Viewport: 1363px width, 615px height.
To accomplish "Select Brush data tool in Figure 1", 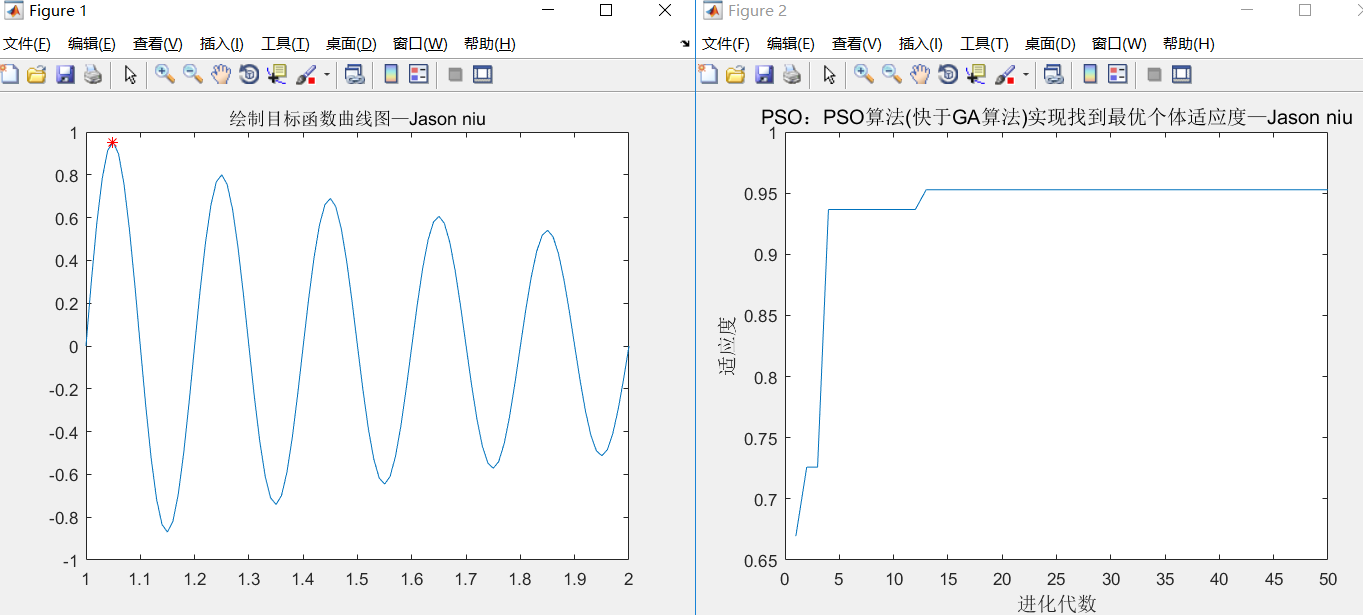I will point(306,74).
